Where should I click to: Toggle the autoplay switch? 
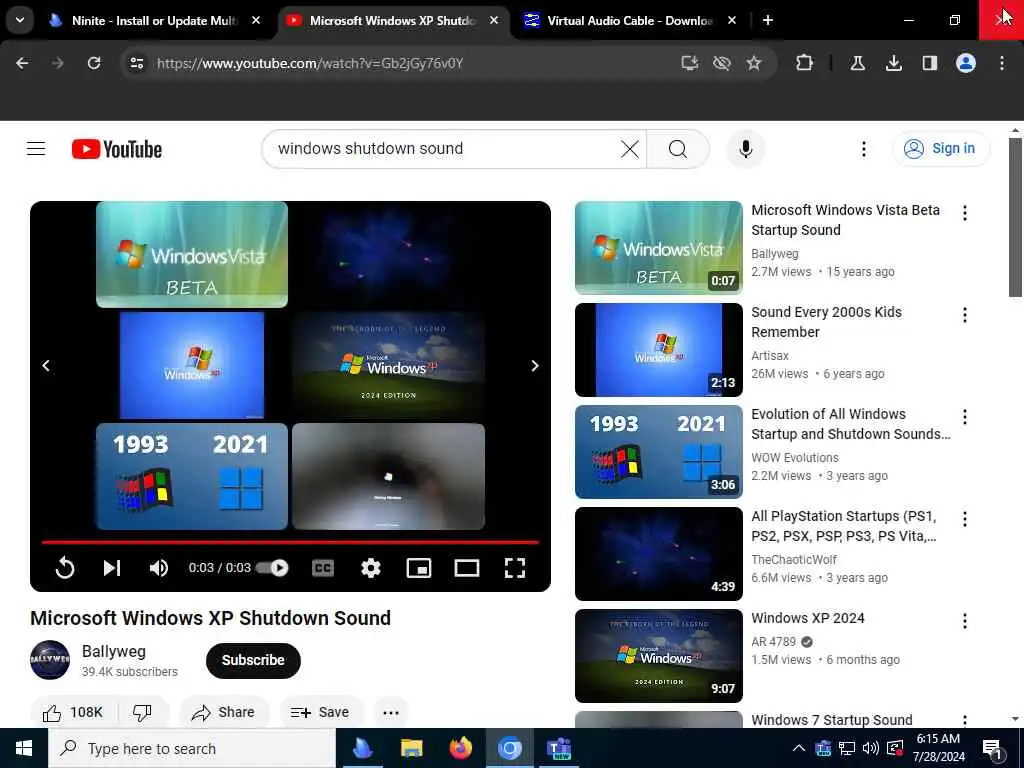point(272,568)
